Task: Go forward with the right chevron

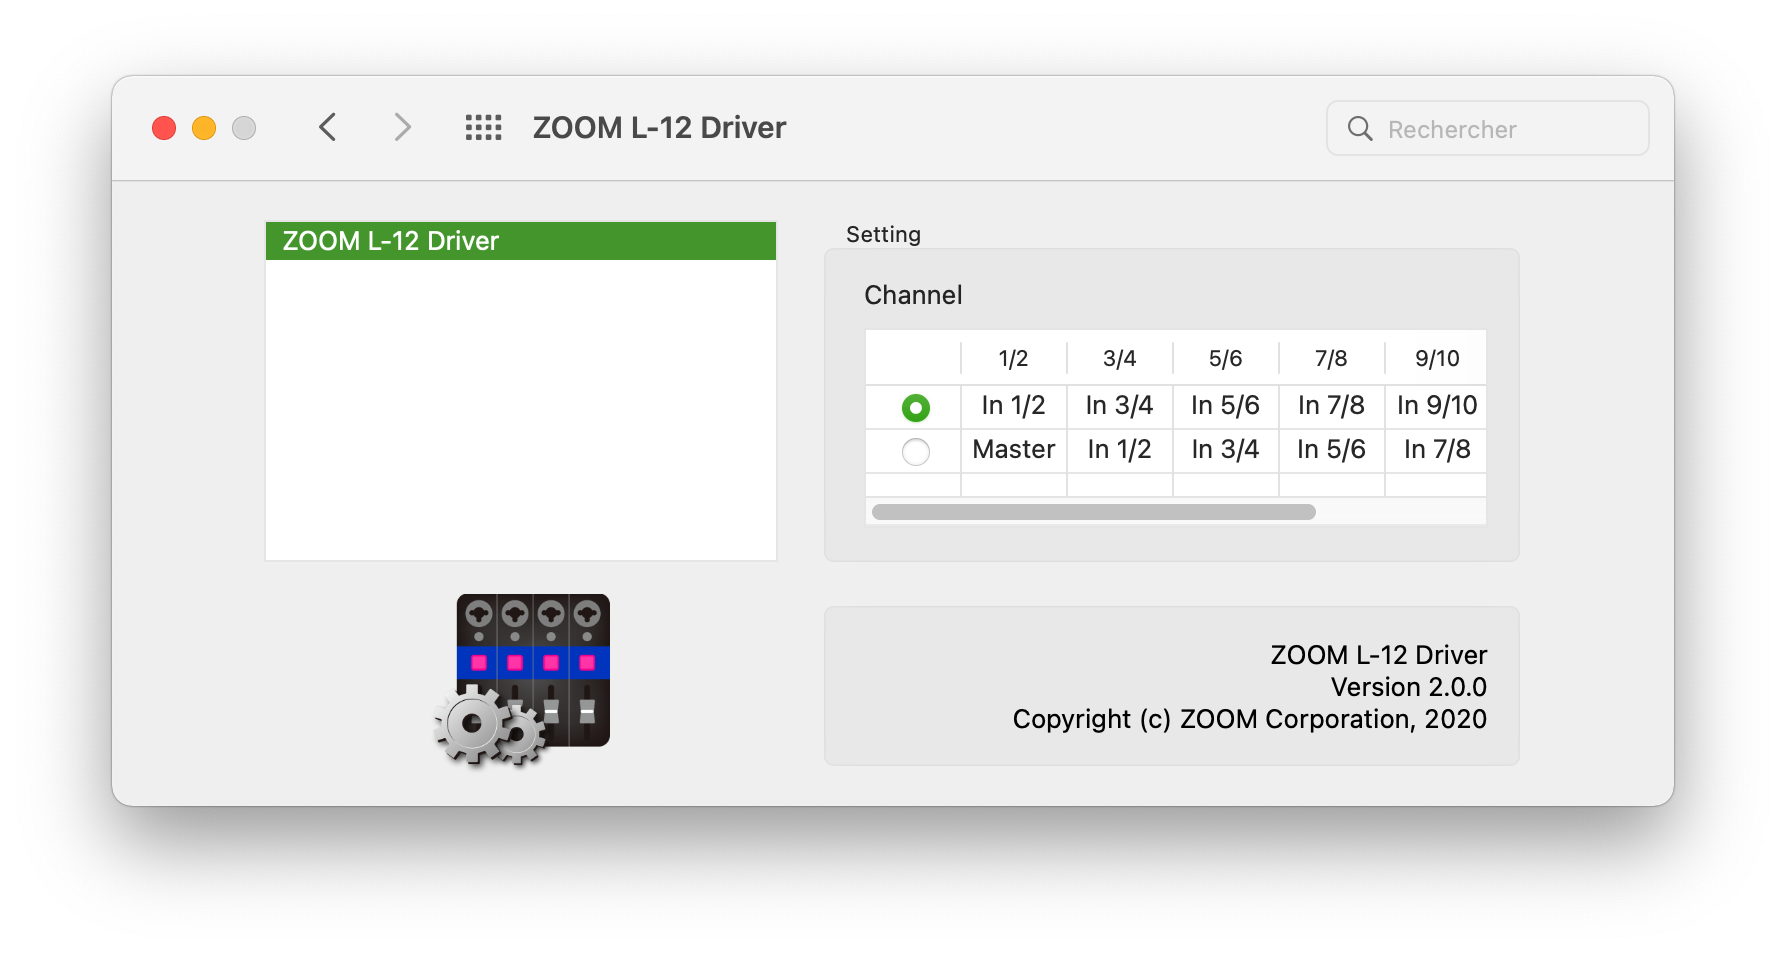Action: click(402, 127)
